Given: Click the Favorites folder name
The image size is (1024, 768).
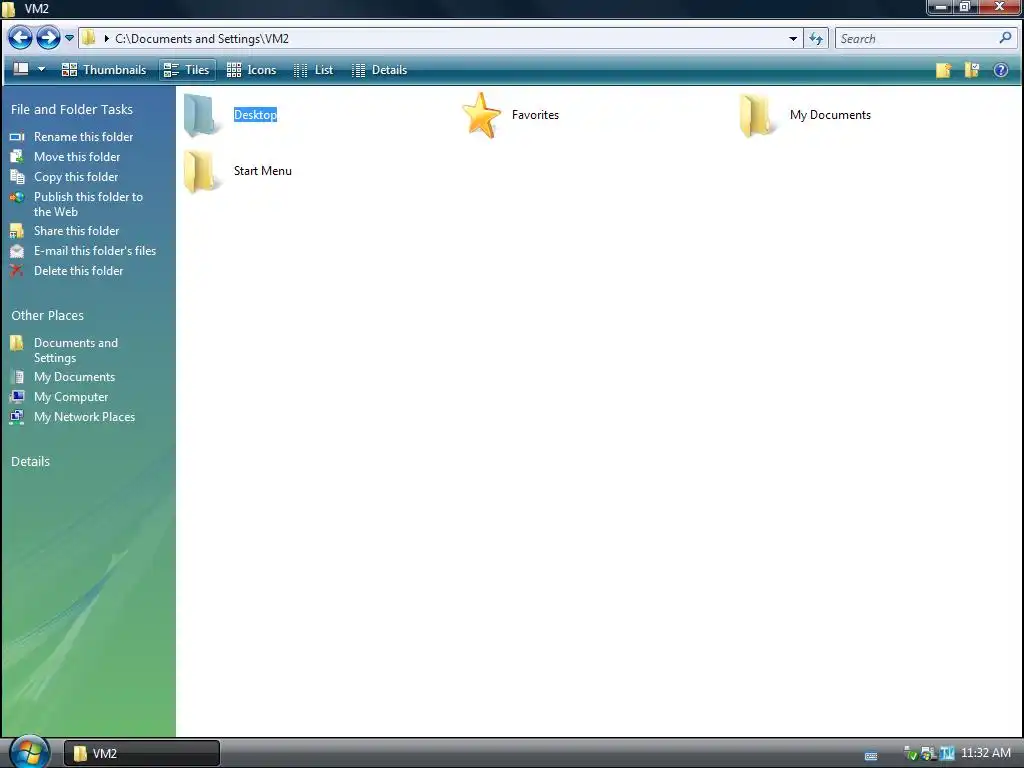Looking at the screenshot, I should (536, 115).
